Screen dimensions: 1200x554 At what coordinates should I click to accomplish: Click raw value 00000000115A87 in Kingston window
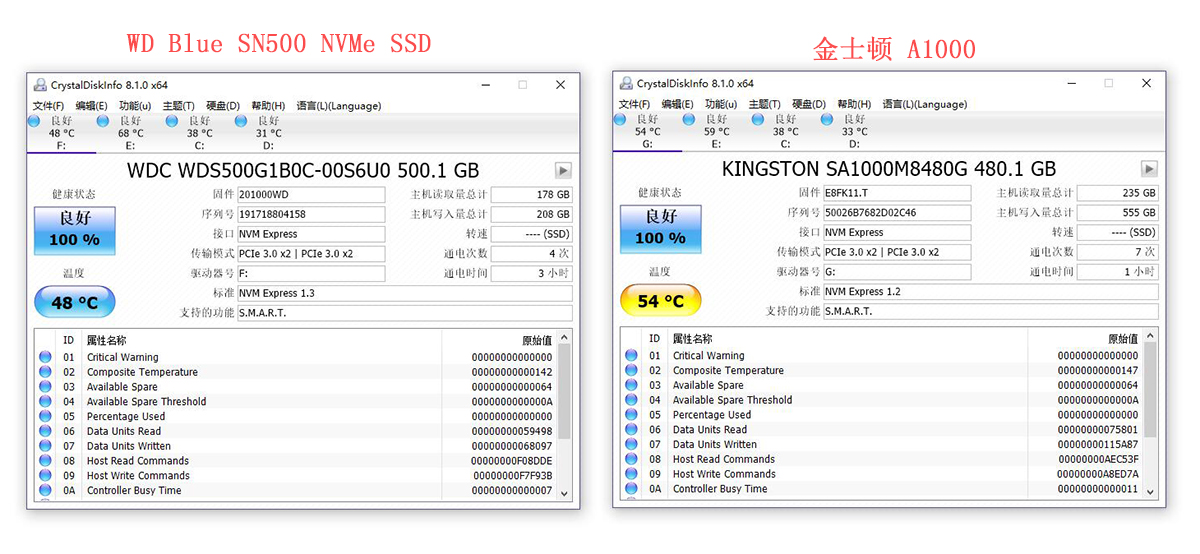tap(1098, 444)
